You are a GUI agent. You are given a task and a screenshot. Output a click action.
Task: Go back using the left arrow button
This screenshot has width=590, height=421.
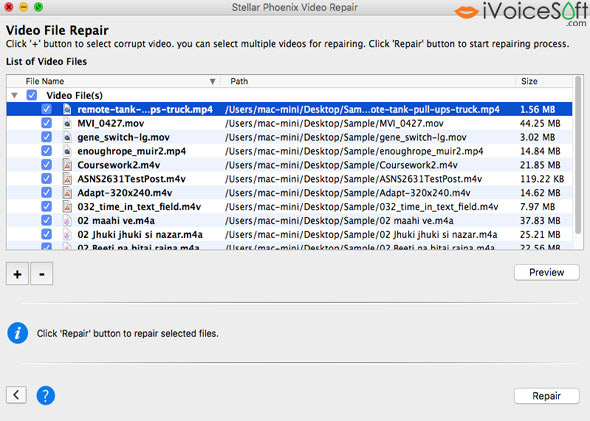16,395
